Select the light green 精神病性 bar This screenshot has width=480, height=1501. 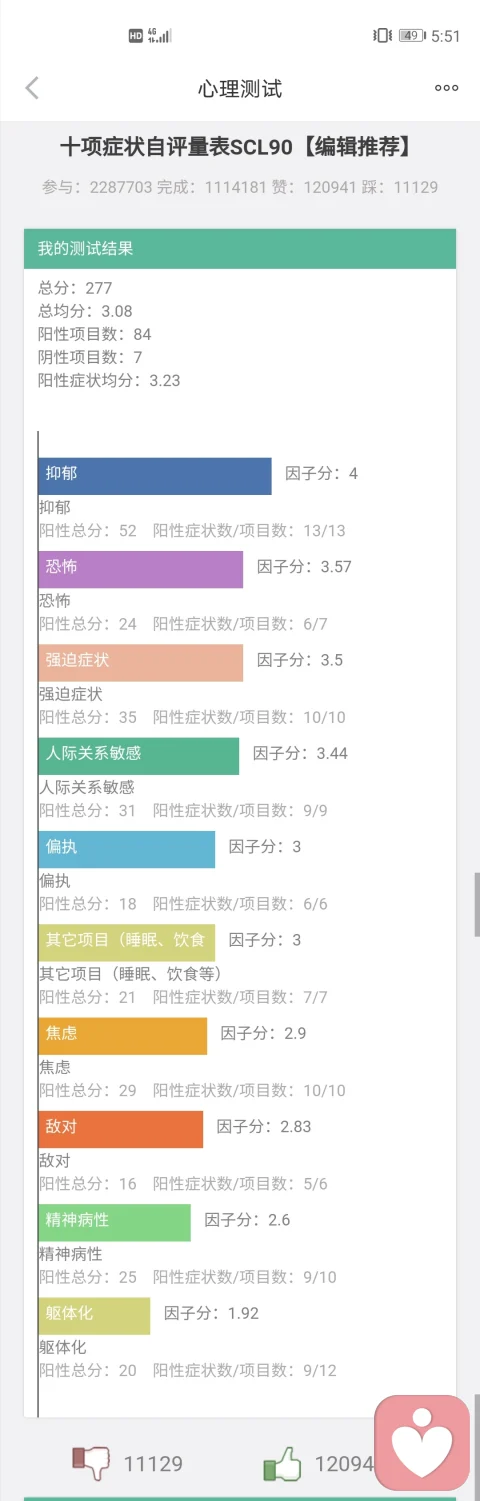click(115, 1223)
